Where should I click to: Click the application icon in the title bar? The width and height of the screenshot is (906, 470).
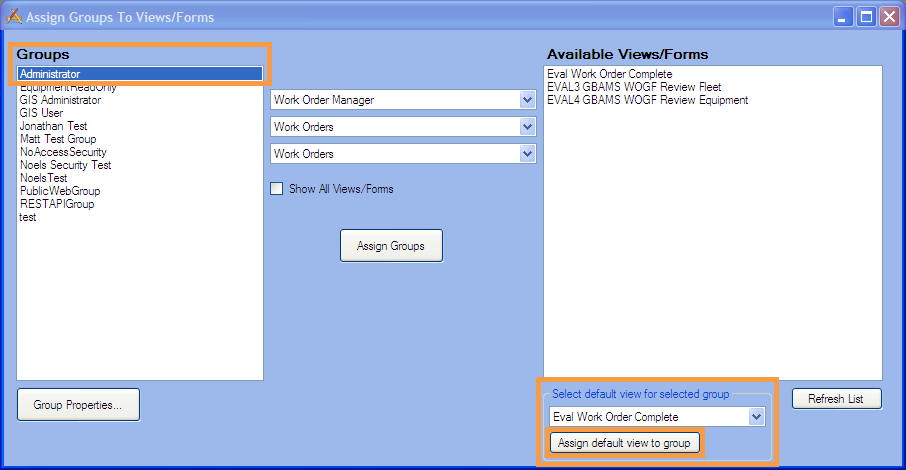click(14, 16)
